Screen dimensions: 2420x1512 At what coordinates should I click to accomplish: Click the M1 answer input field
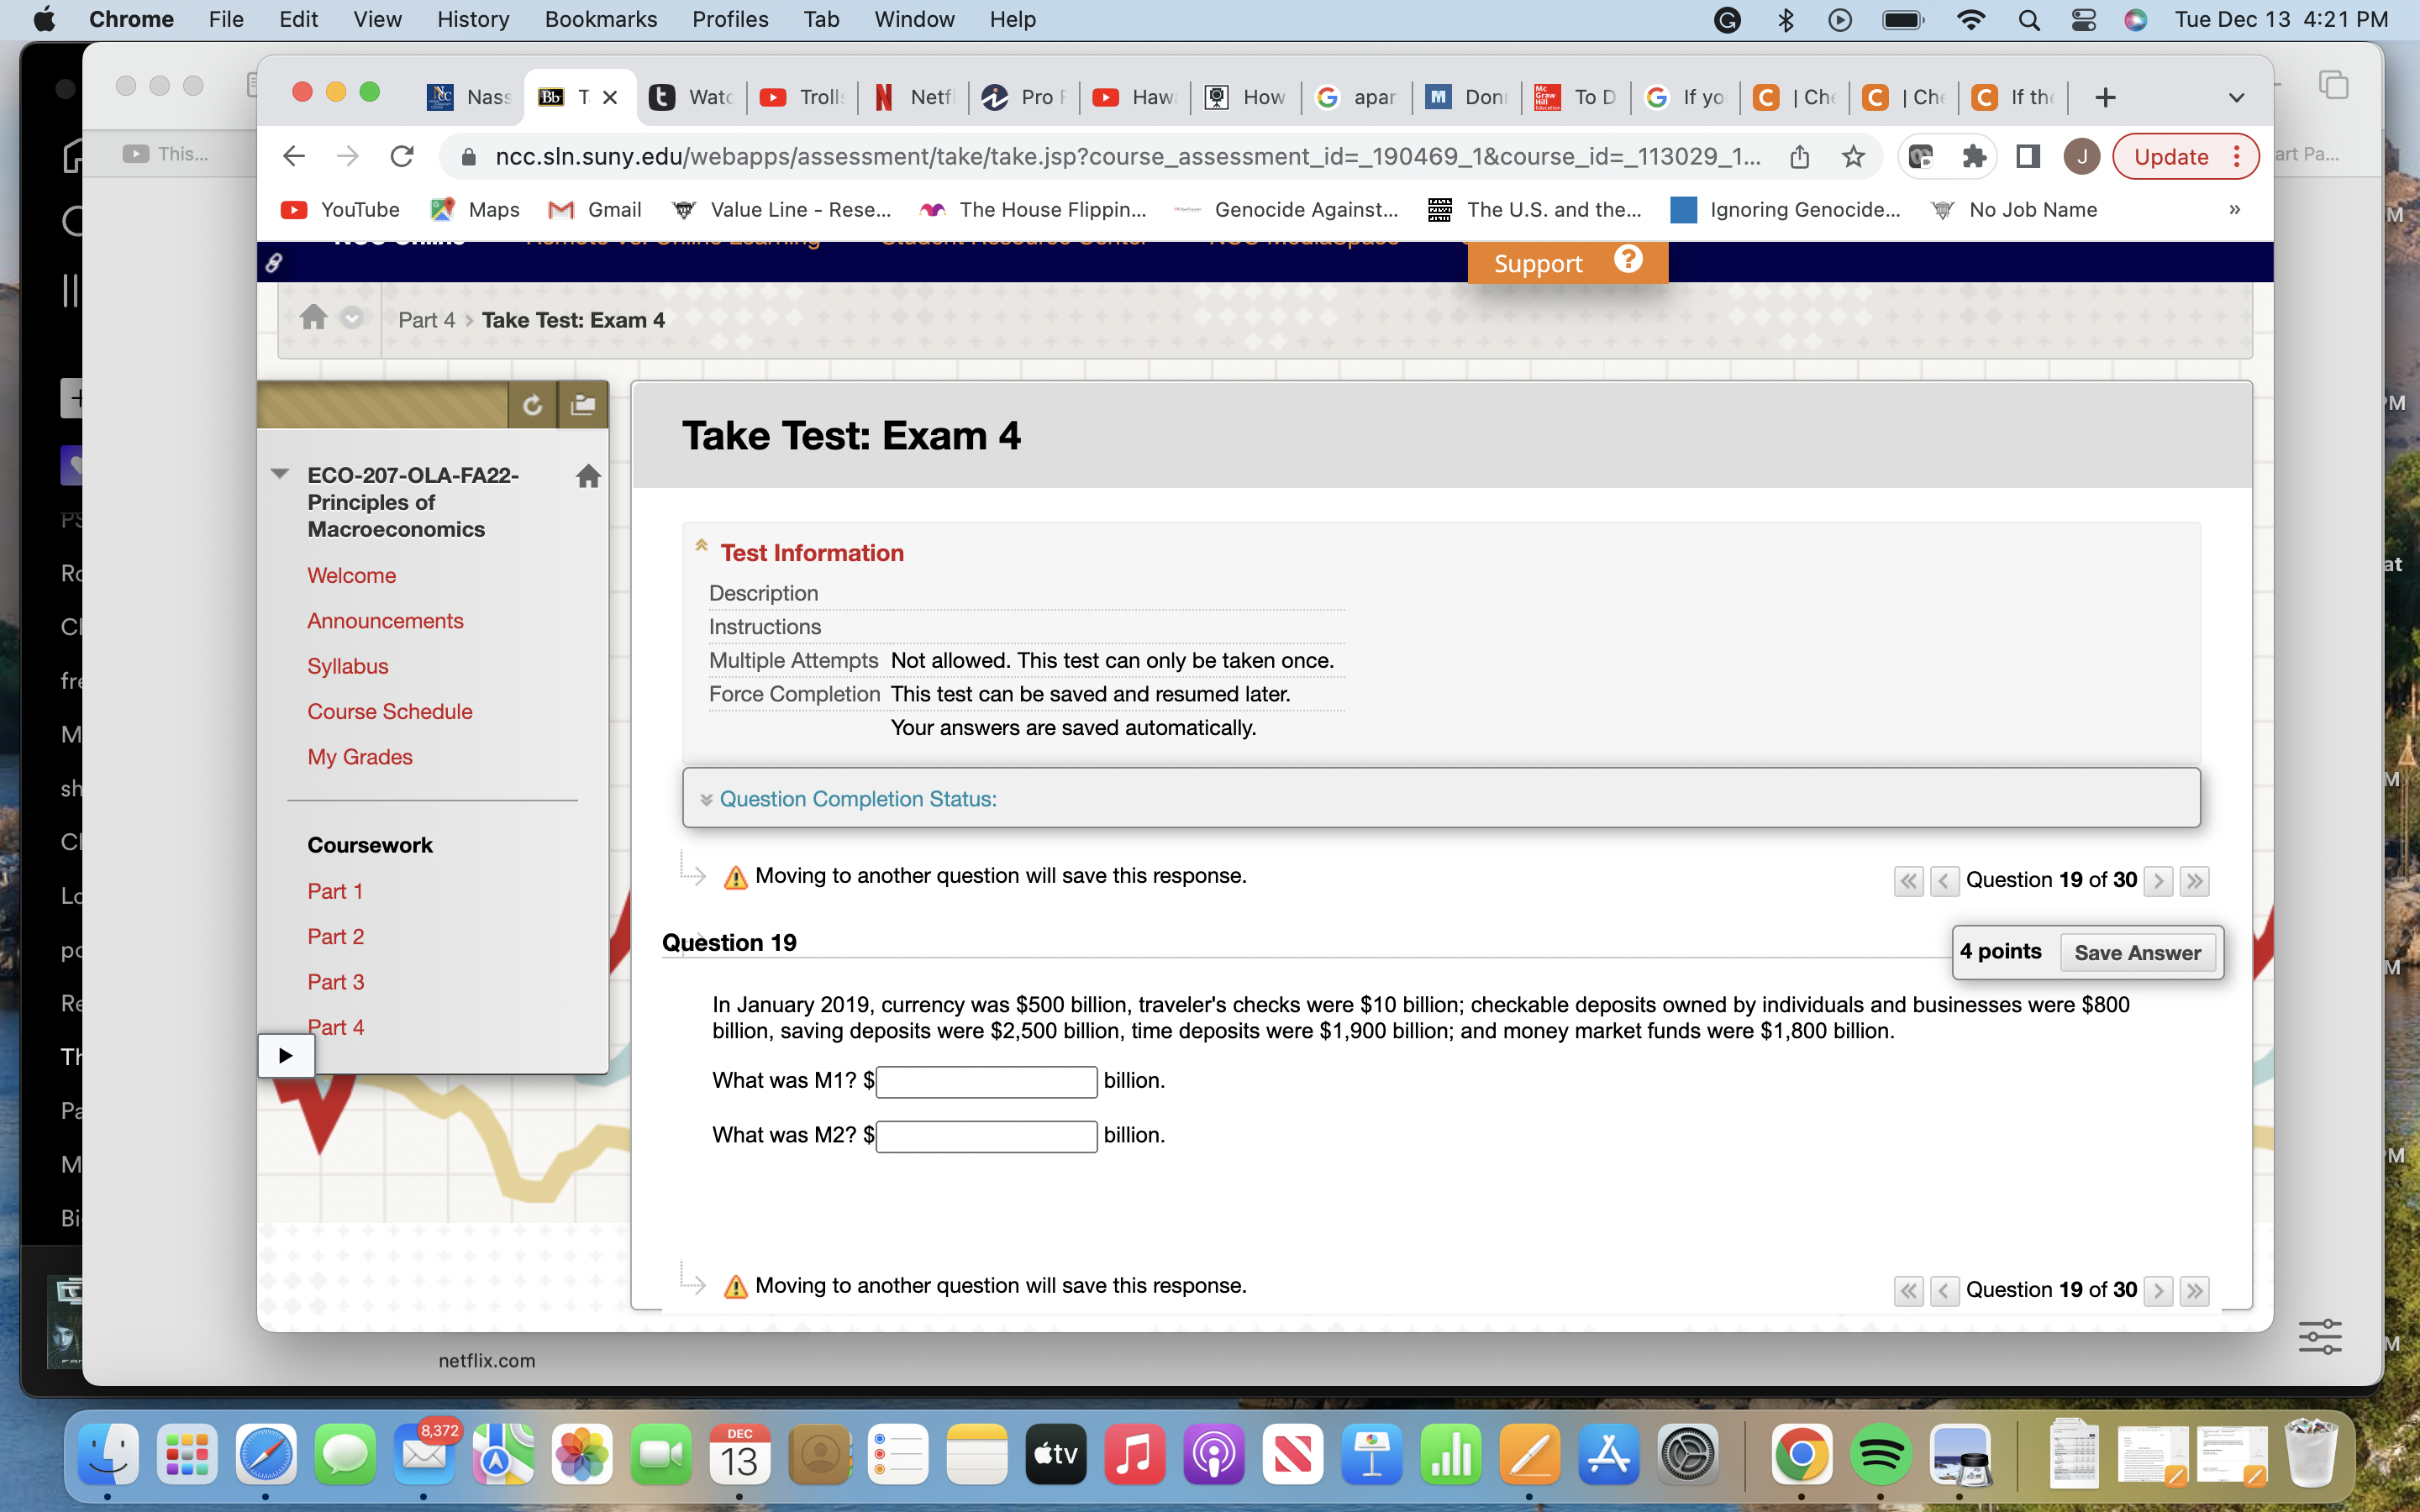click(x=986, y=1081)
